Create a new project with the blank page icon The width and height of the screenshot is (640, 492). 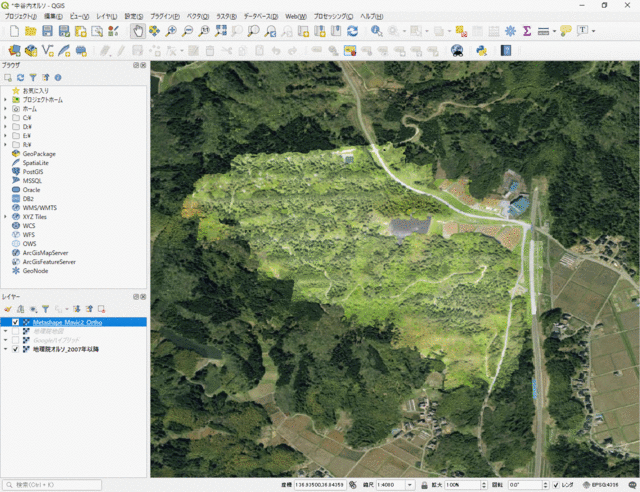pyautogui.click(x=14, y=31)
